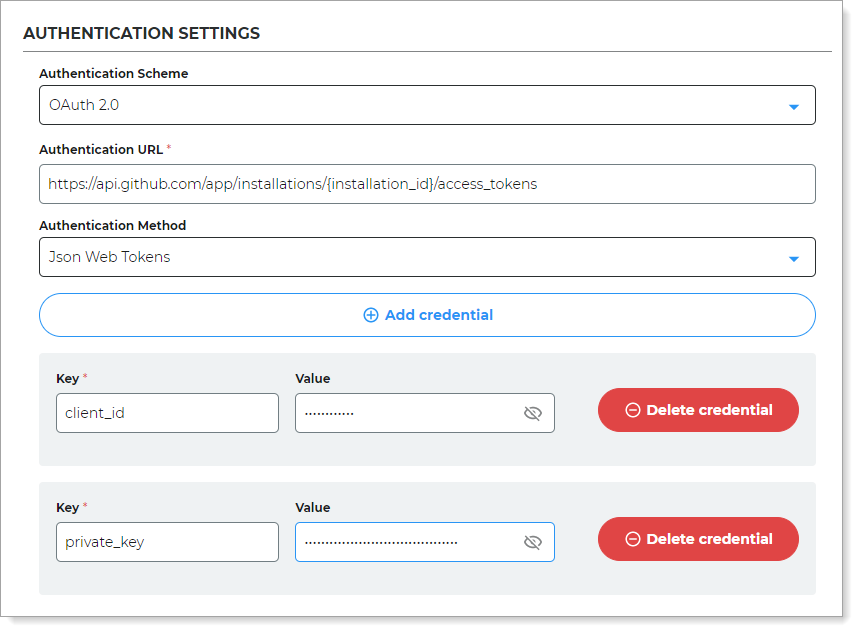Expand the Authentication Method dropdown arrow

click(x=793, y=258)
